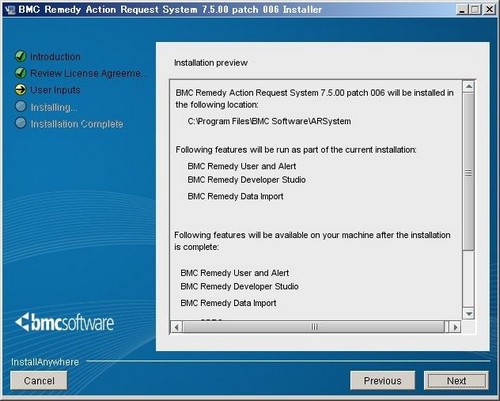Select the Installing... step label
This screenshot has width=500, height=401.
point(54,107)
